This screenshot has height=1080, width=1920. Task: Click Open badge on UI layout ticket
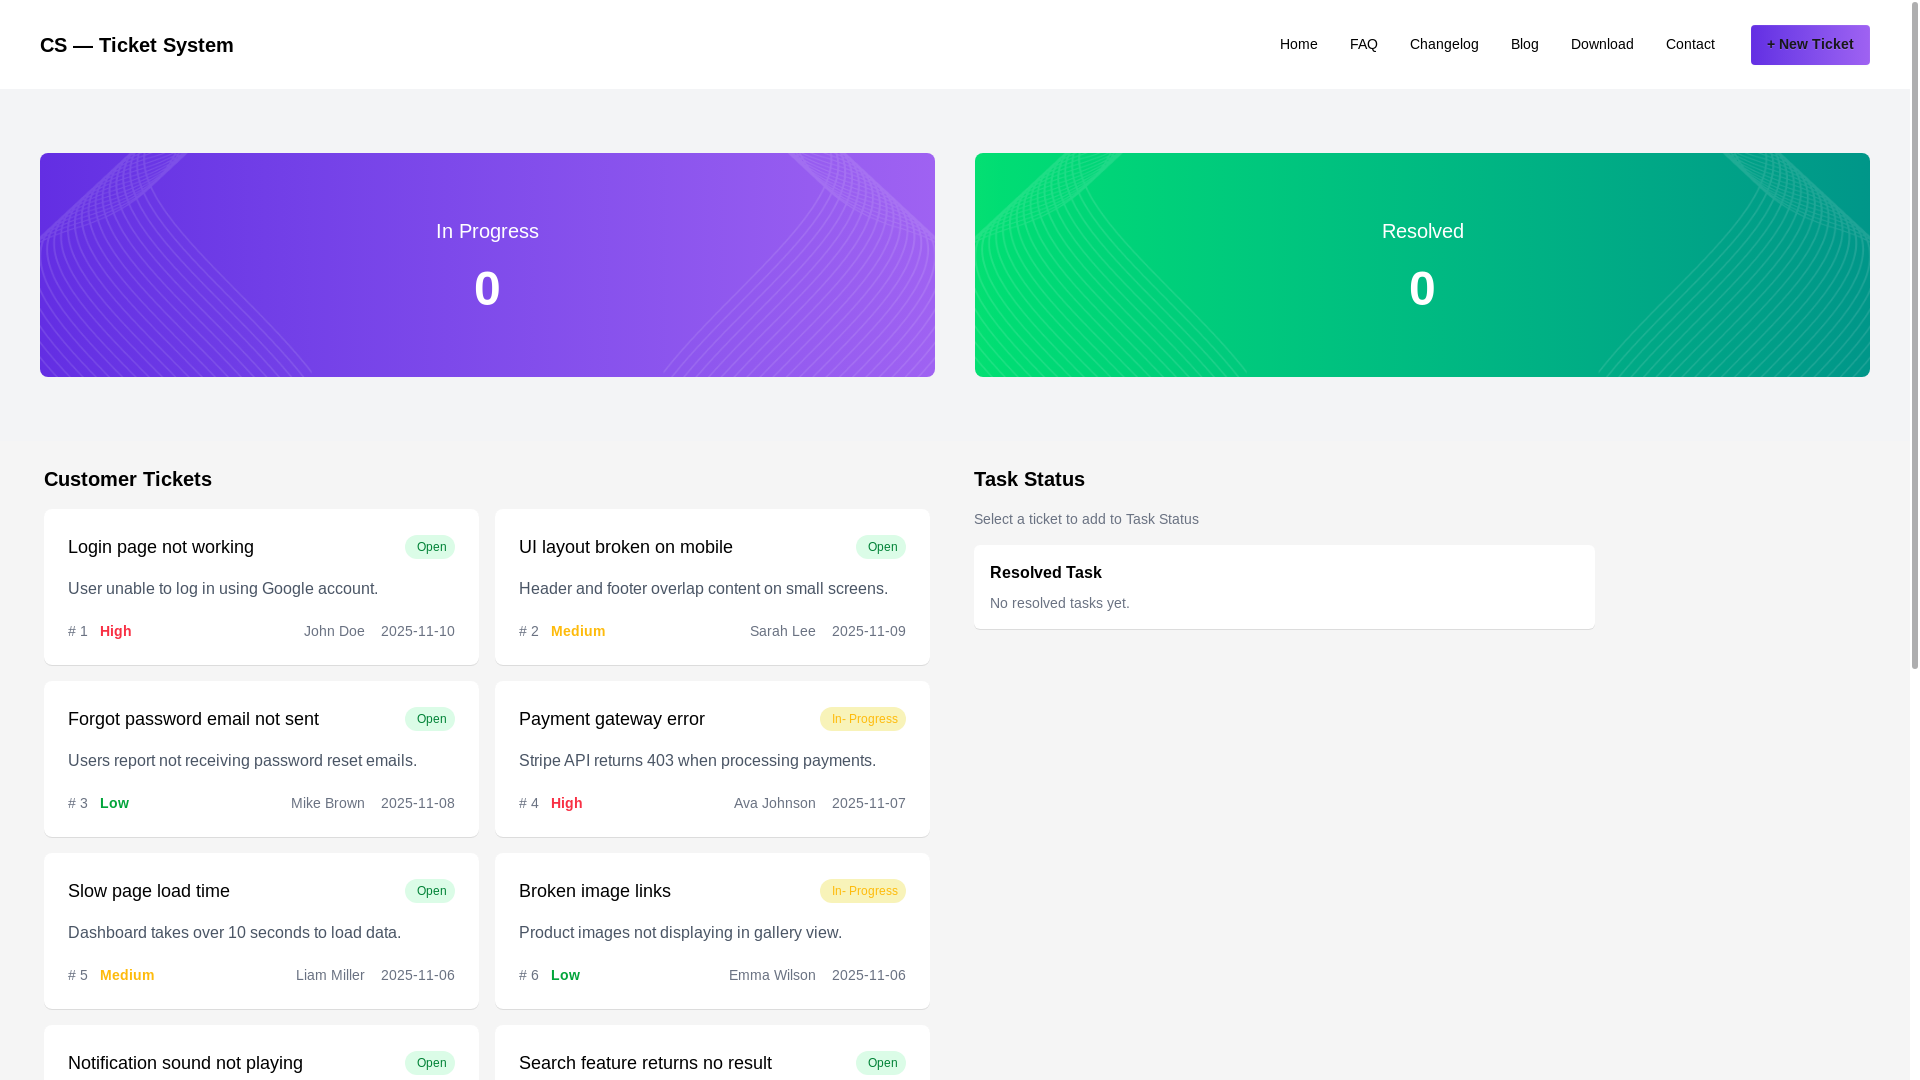point(881,547)
